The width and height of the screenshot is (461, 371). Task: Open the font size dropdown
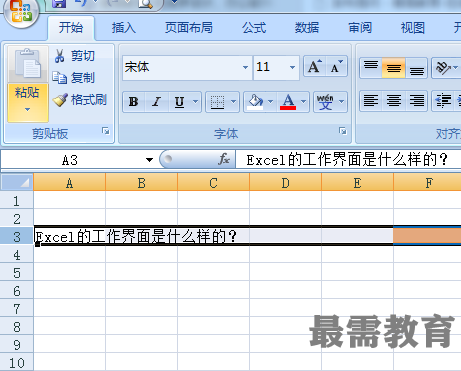click(x=292, y=67)
